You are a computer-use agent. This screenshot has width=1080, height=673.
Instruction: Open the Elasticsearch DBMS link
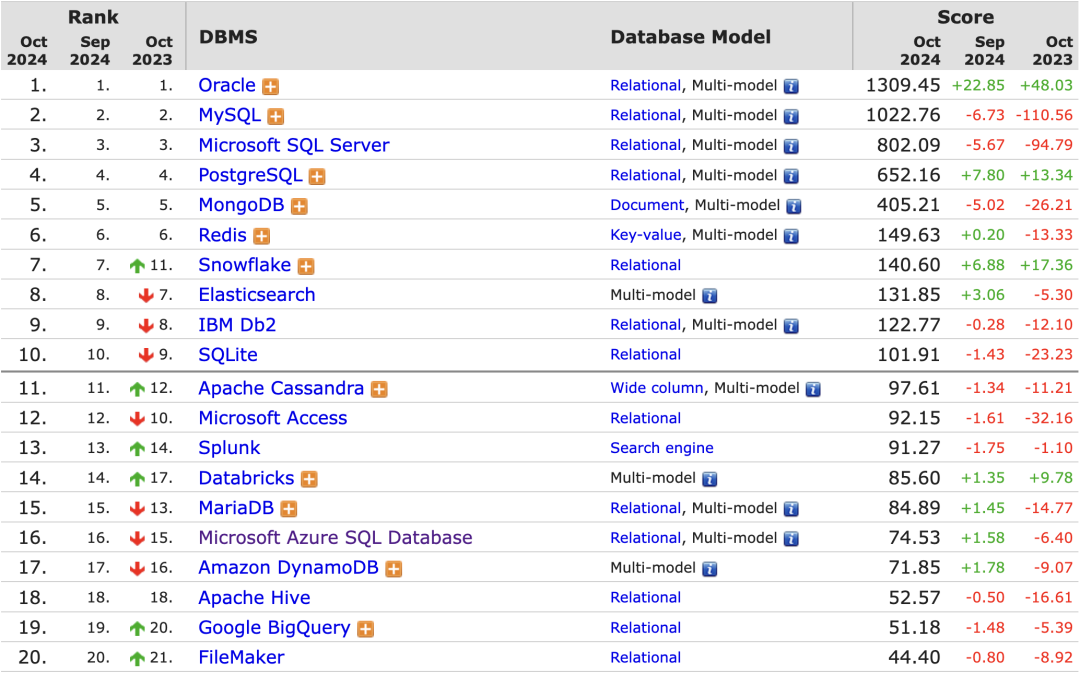pyautogui.click(x=257, y=295)
